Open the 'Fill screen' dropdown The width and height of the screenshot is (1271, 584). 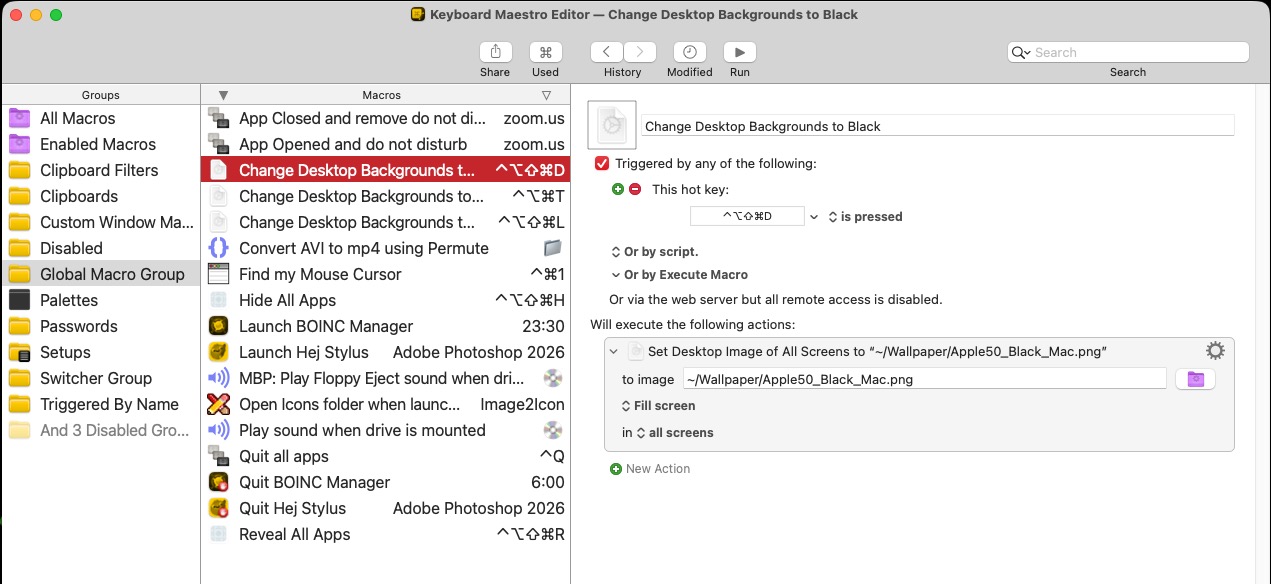[x=658, y=406]
